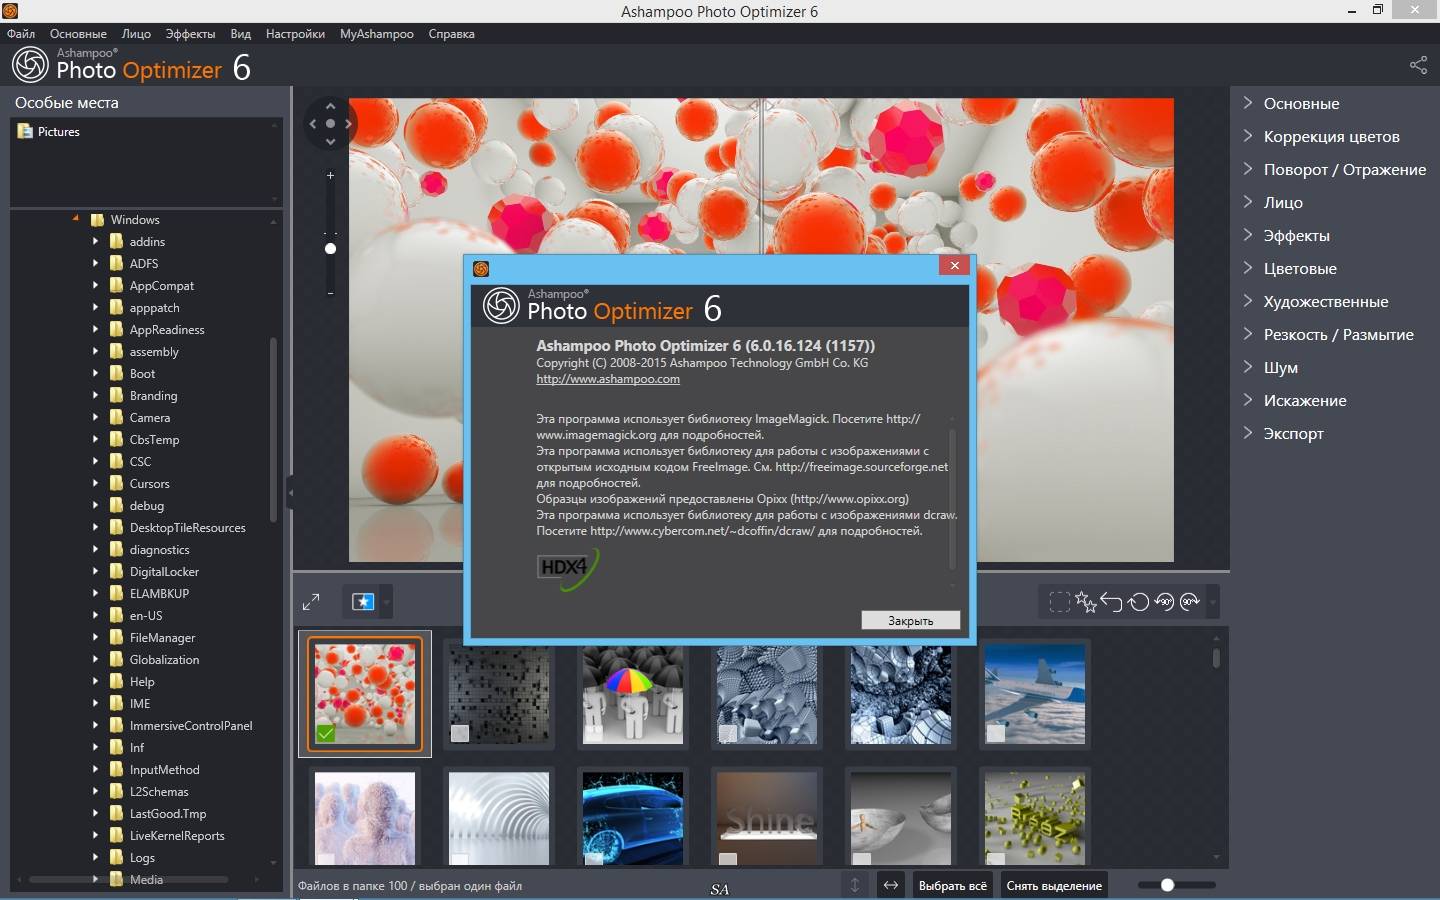This screenshot has height=900, width=1440.
Task: Select the DesktopTileResources folder
Action: (x=187, y=527)
